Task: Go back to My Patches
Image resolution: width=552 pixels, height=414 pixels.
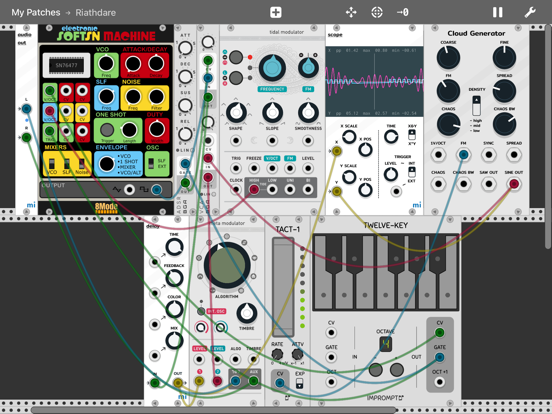Action: (x=36, y=13)
